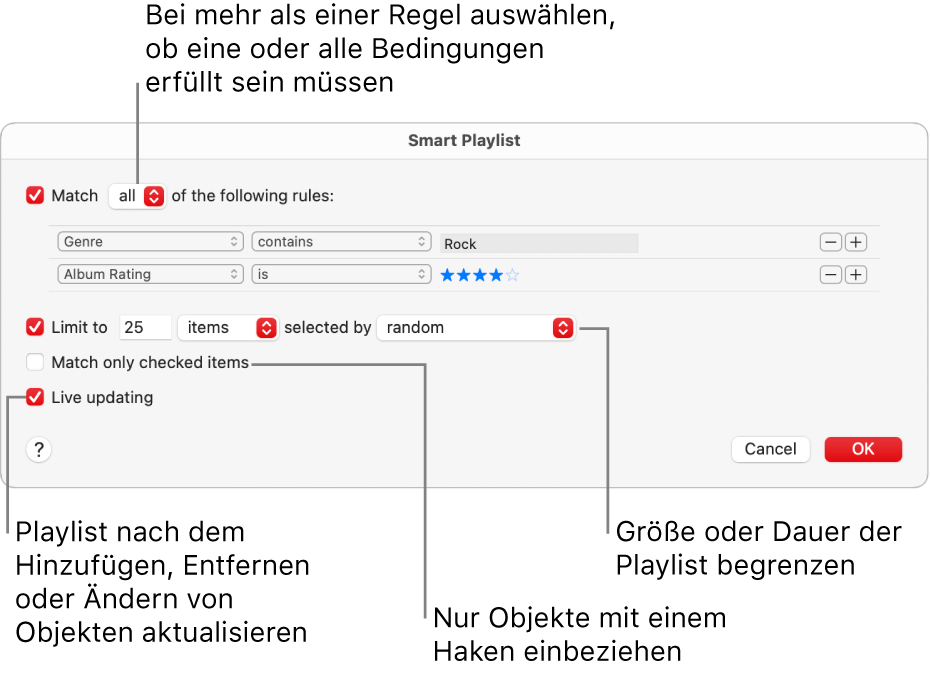Open the Genre field dropdown
Screen dimensions: 931x673
[x=151, y=242]
